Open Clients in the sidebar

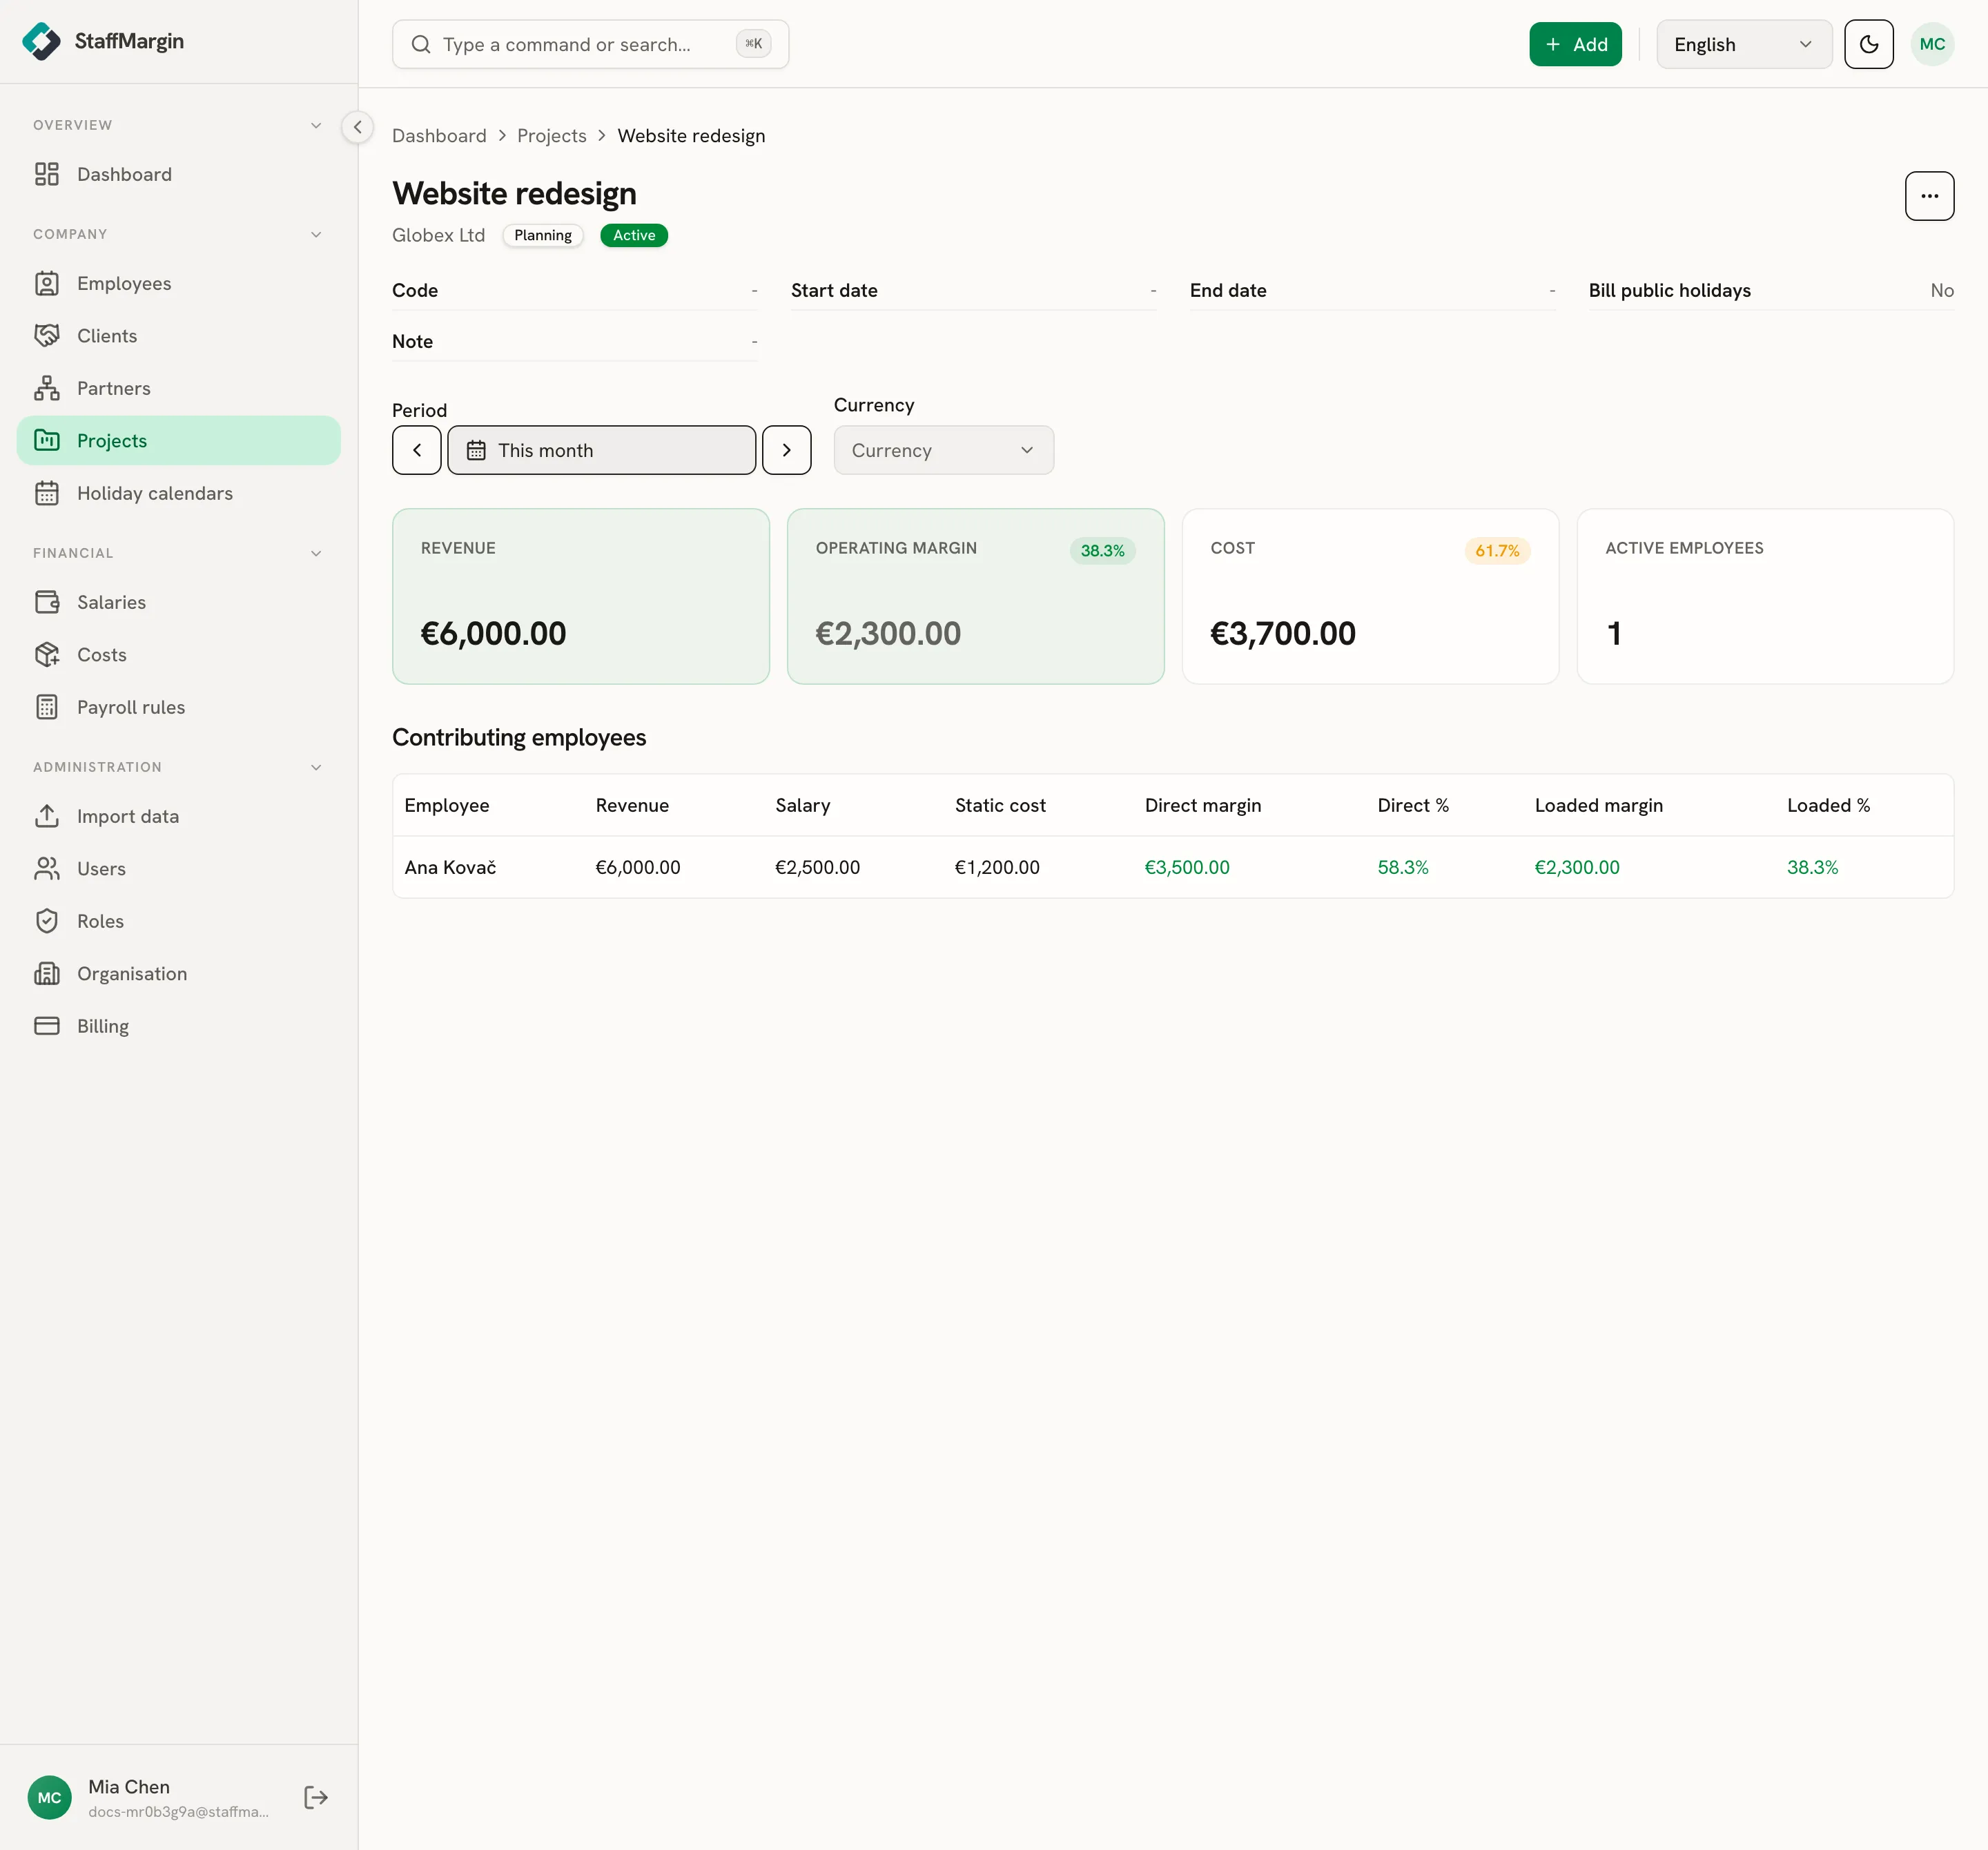[x=179, y=336]
